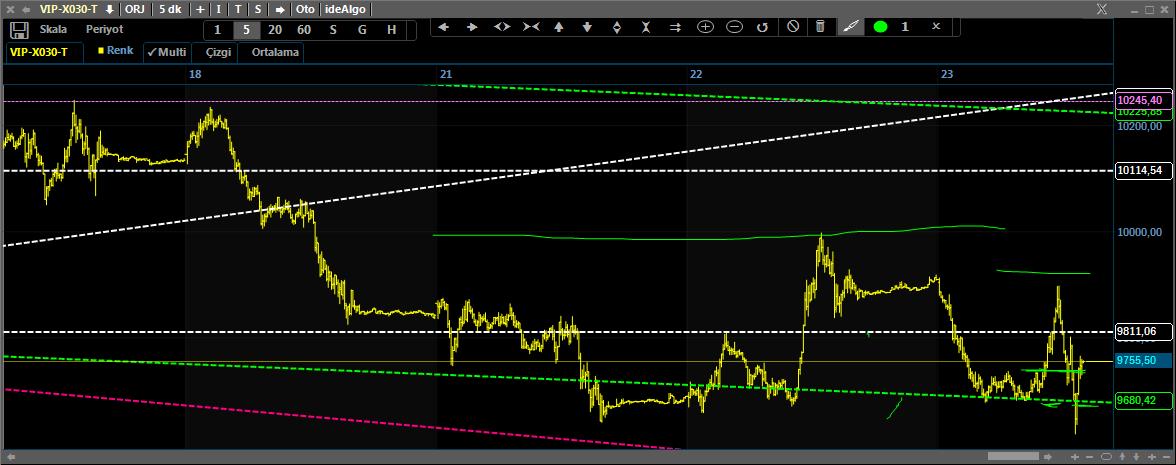Click the save floppy disk icon
Image resolution: width=1176 pixels, height=465 pixels.
pyautogui.click(x=17, y=30)
